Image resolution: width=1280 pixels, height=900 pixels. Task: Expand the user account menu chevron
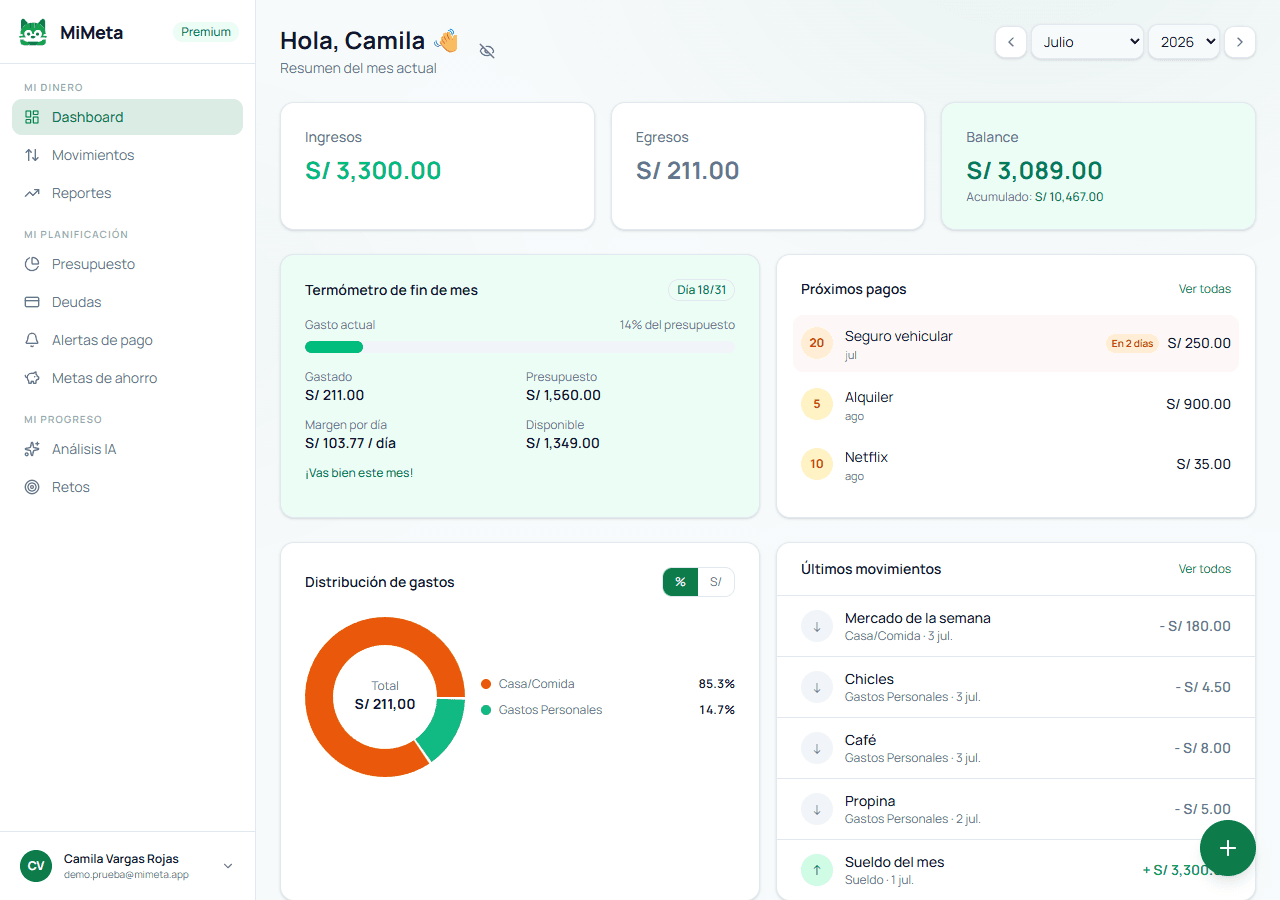point(228,866)
